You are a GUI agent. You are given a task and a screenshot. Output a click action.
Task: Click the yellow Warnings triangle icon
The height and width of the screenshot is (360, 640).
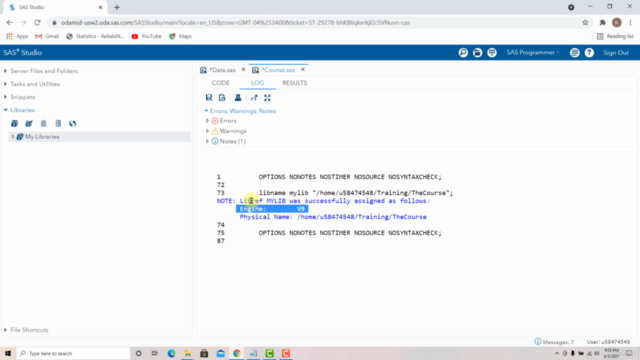(215, 131)
